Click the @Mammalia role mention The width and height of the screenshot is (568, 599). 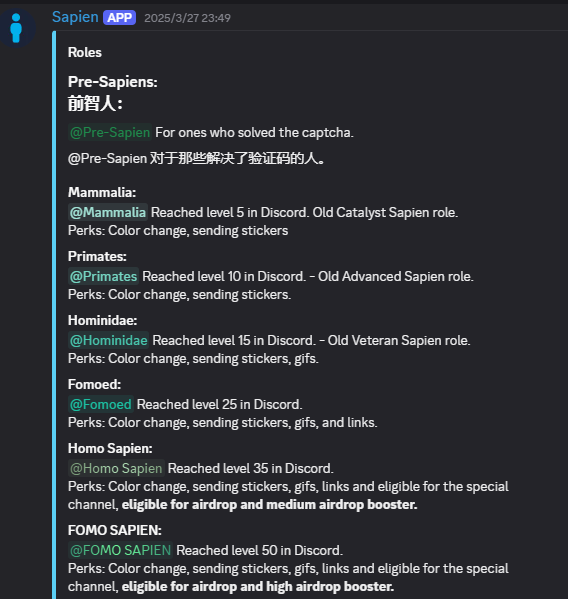[108, 212]
